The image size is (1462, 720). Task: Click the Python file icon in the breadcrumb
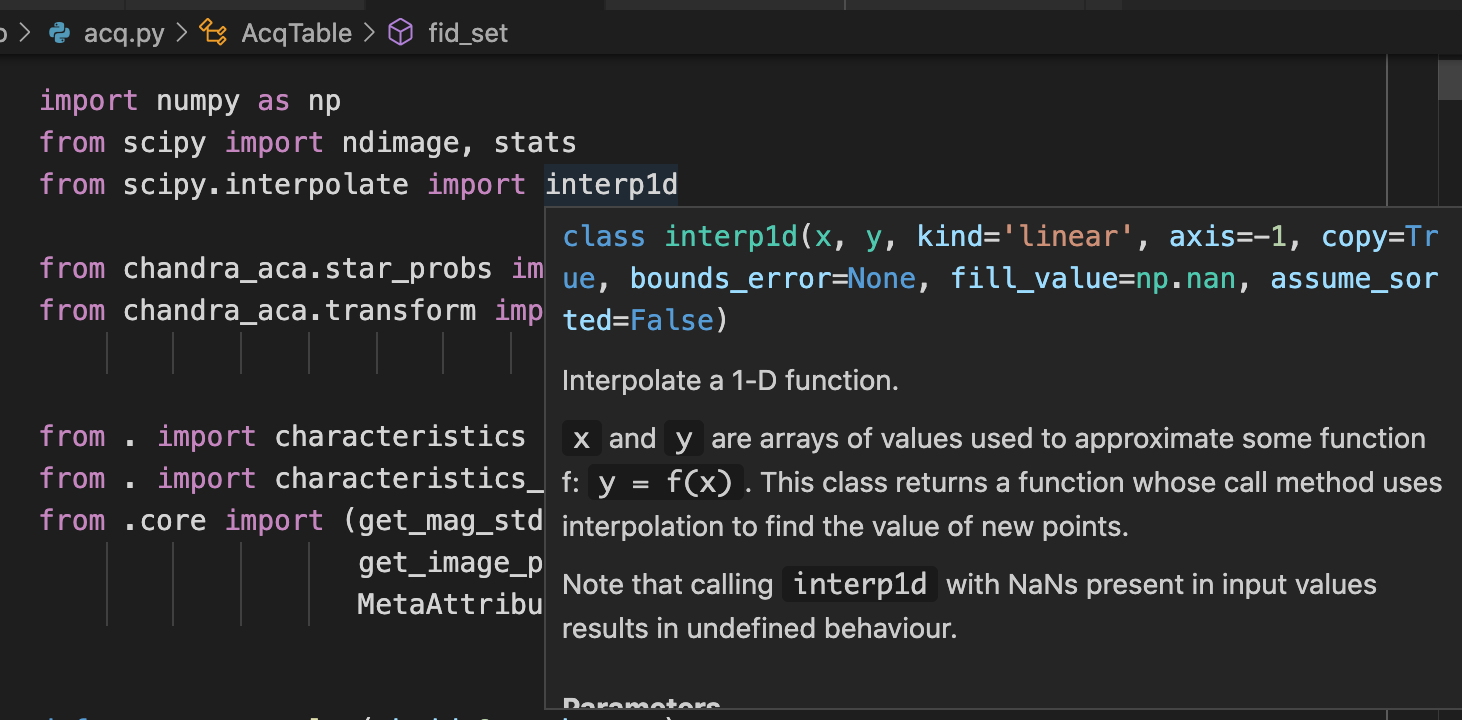click(x=58, y=32)
